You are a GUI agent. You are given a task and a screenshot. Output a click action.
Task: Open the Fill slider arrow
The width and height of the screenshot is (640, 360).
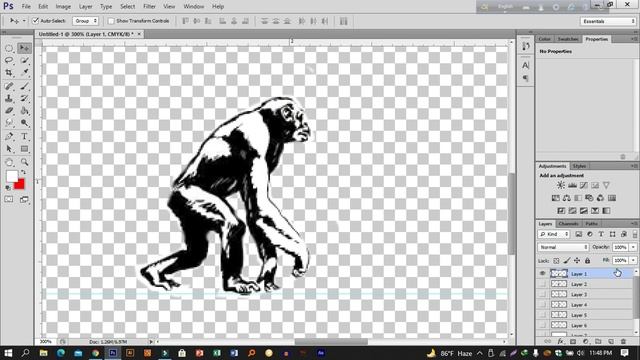pos(633,260)
